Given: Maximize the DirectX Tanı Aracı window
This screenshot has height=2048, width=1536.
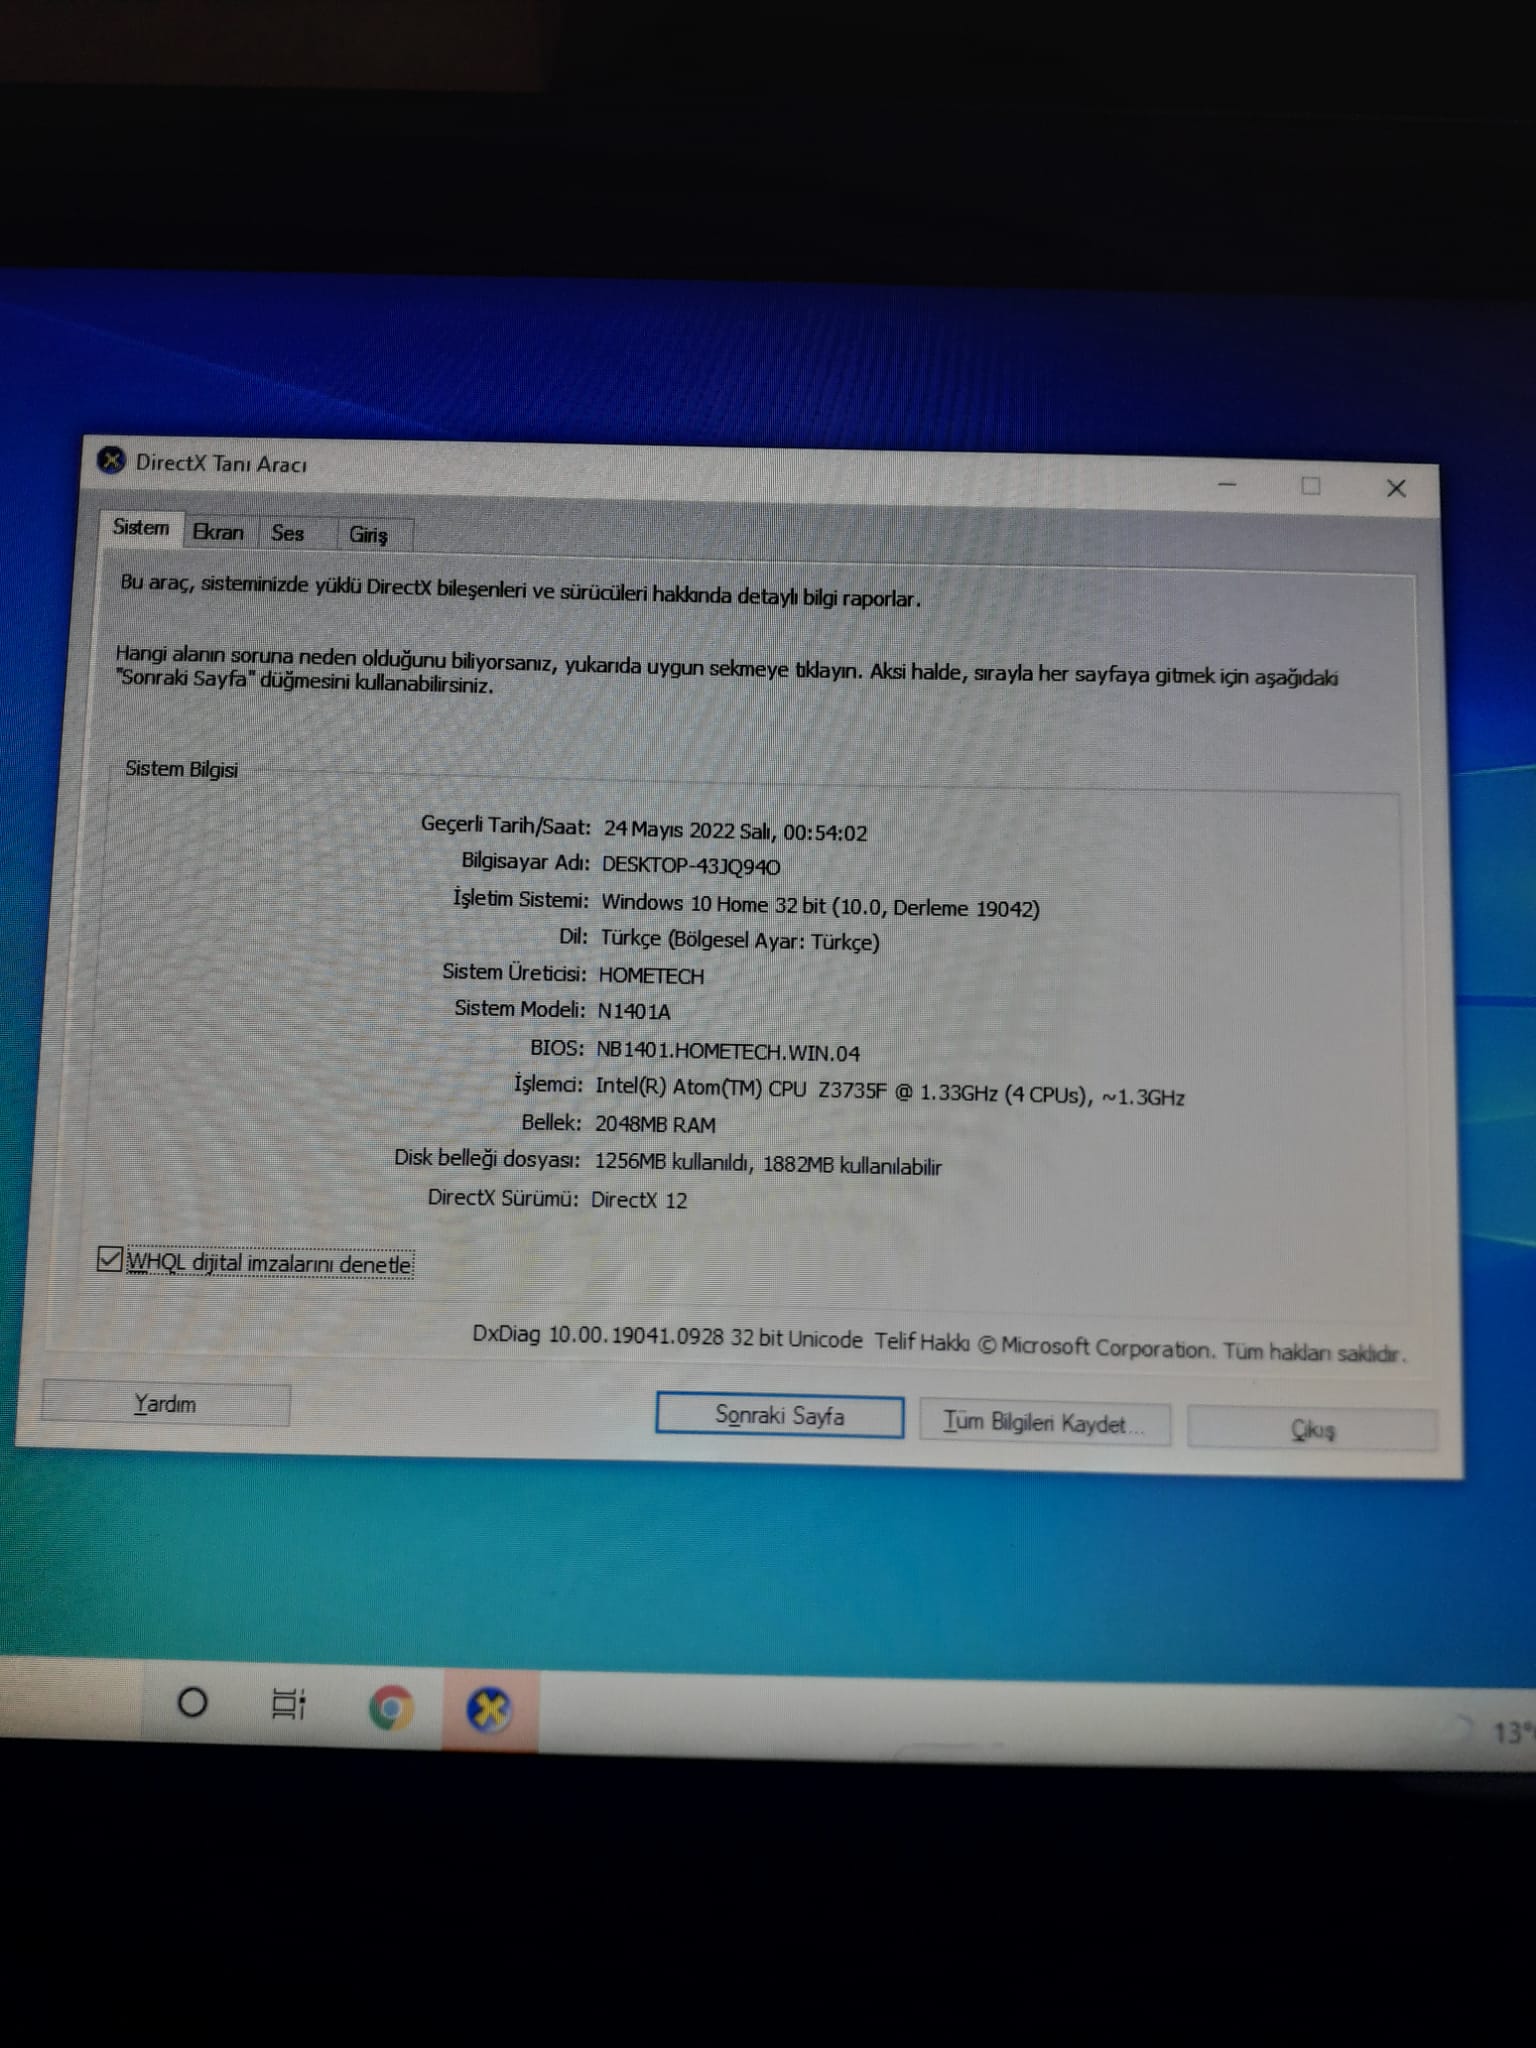Looking at the screenshot, I should click(1311, 486).
